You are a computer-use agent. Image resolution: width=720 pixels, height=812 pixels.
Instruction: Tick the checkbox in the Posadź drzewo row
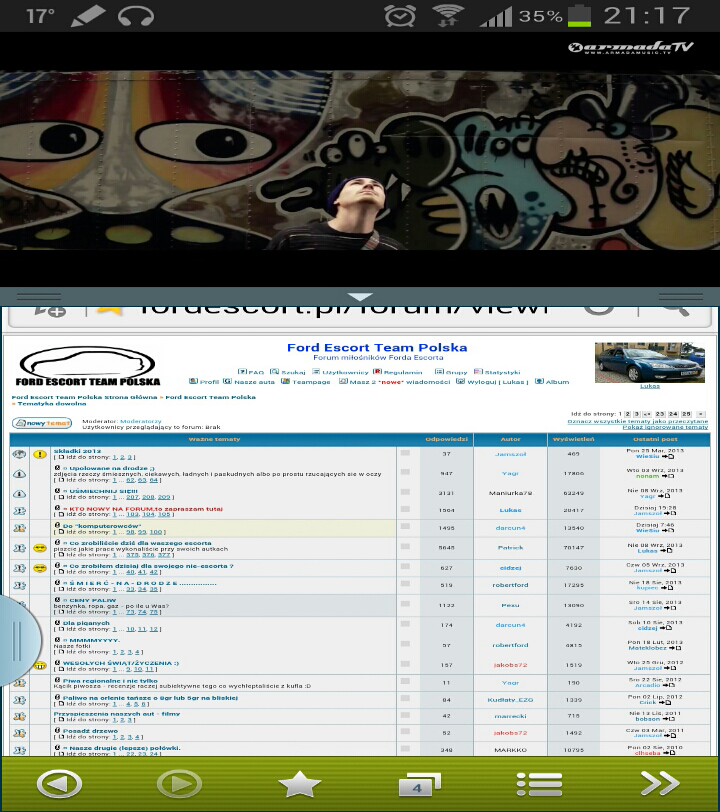click(405, 732)
